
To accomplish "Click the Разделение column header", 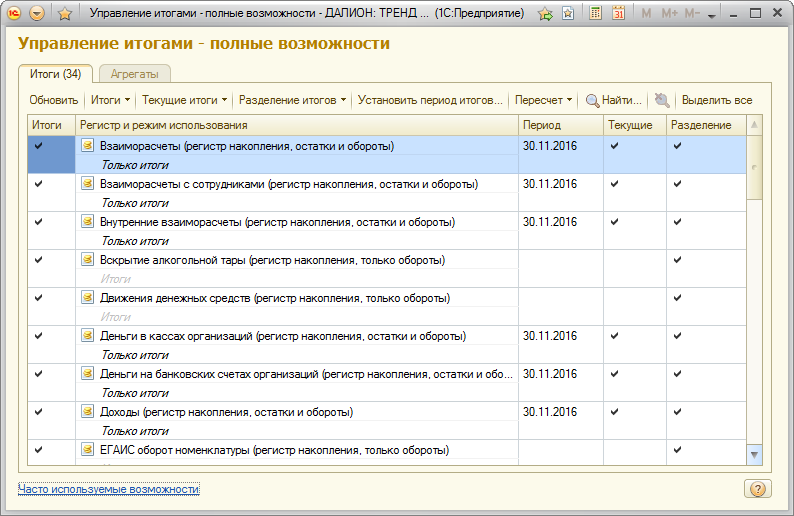I will 706,125.
